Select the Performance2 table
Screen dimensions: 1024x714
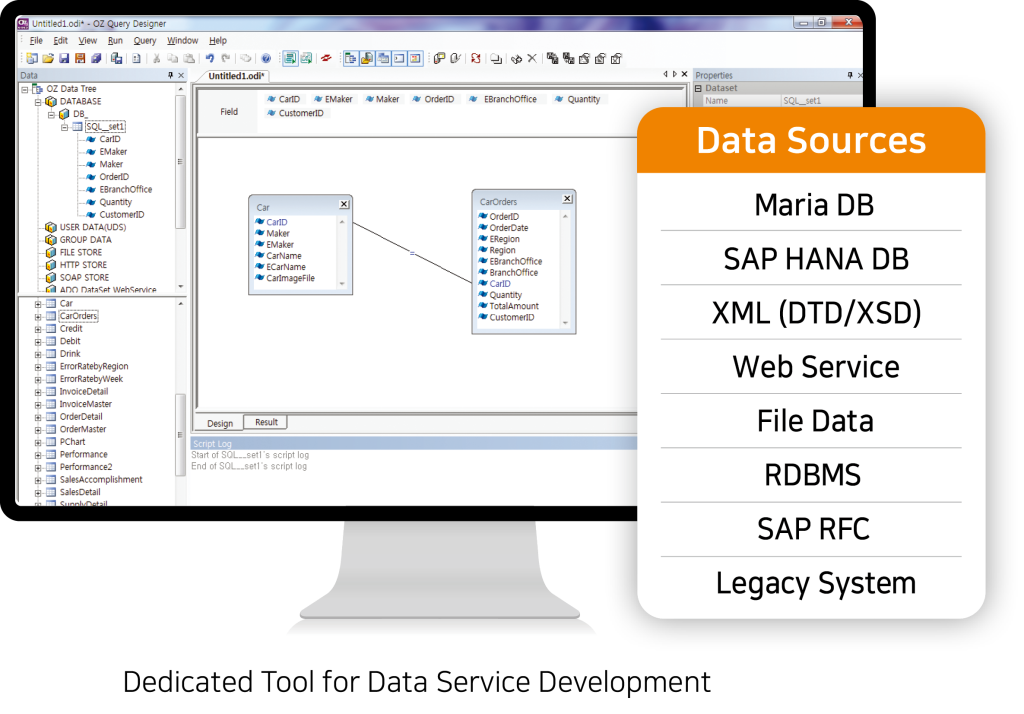(x=86, y=467)
